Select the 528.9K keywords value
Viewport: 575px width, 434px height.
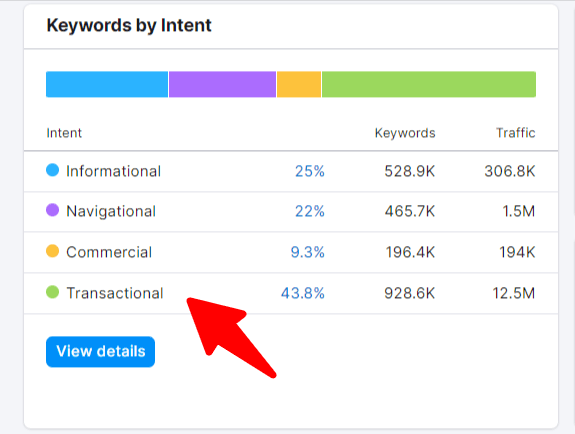410,171
